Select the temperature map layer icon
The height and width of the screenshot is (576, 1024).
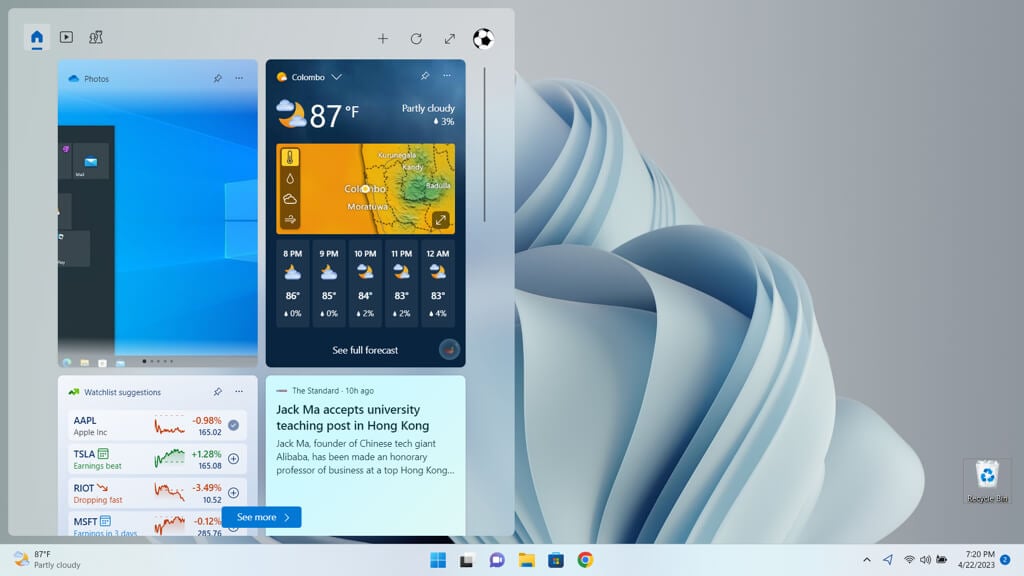pyautogui.click(x=290, y=157)
